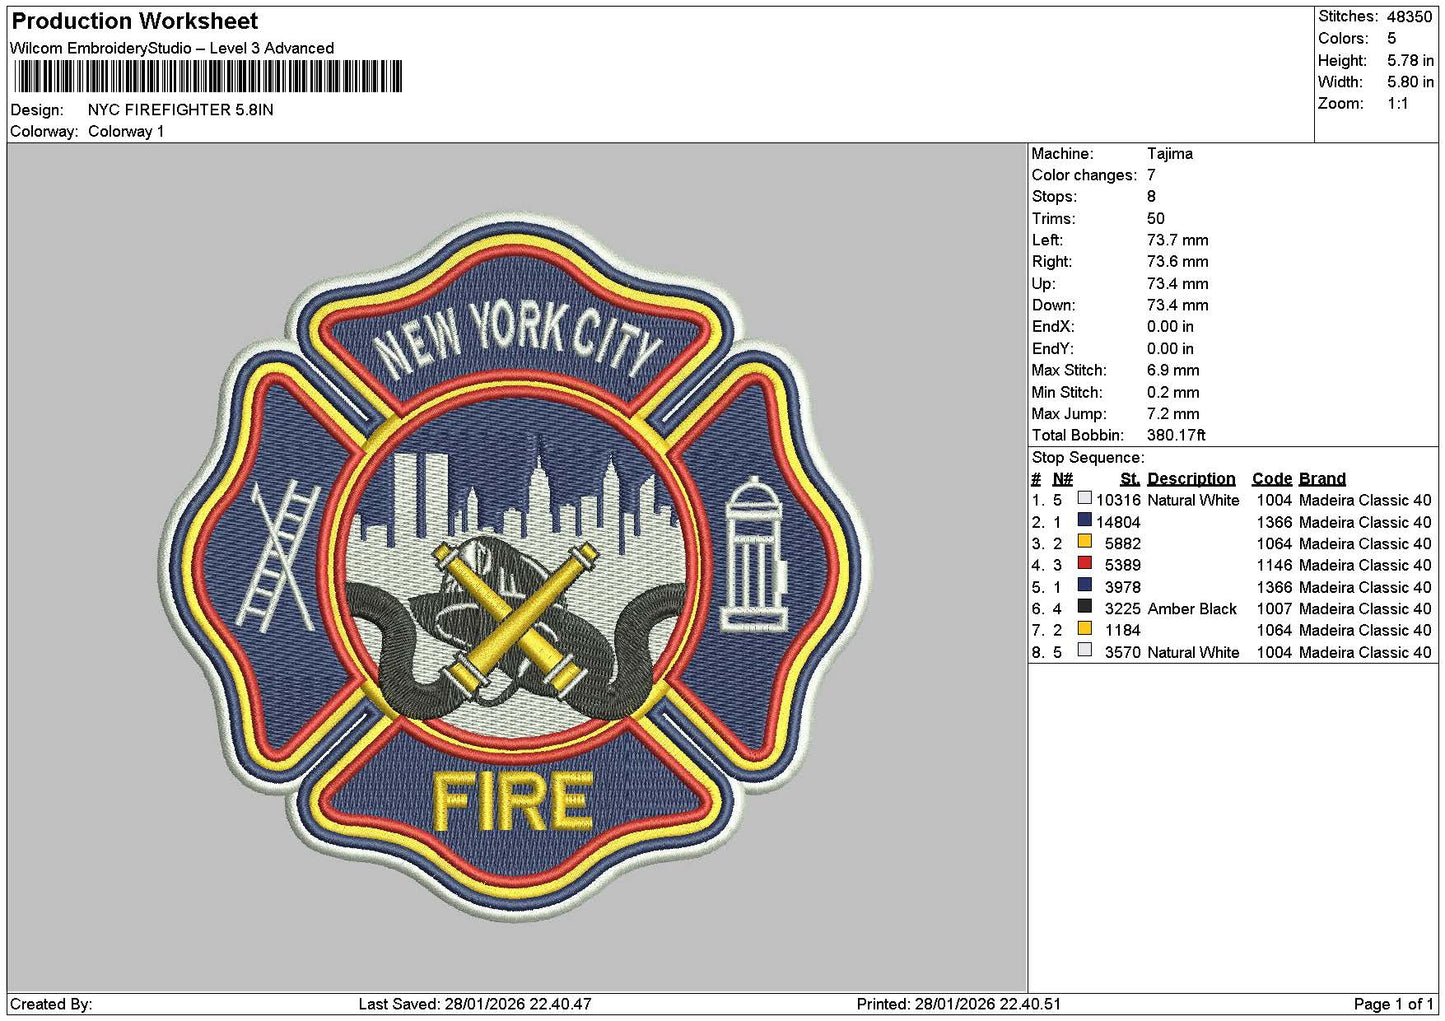
Task: Click the NYC firefighter patch design preview
Action: coord(514,566)
